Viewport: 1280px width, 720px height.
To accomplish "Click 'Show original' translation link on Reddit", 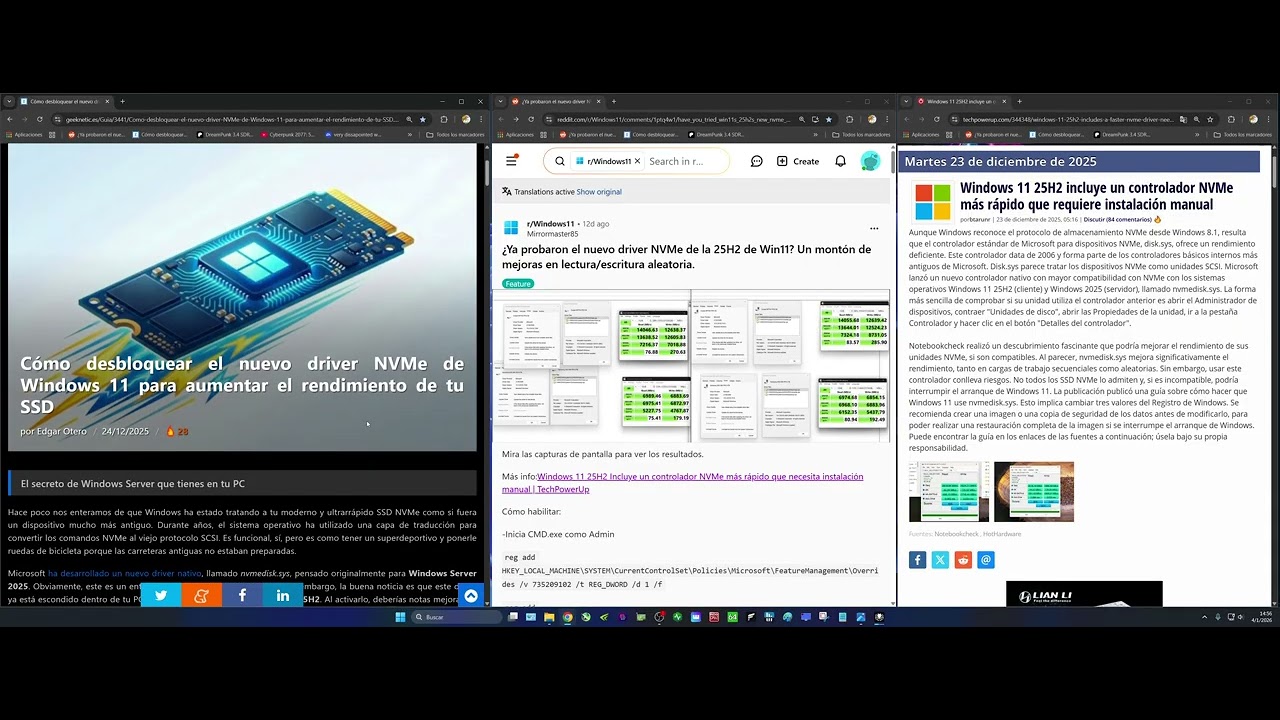I will pyautogui.click(x=599, y=192).
